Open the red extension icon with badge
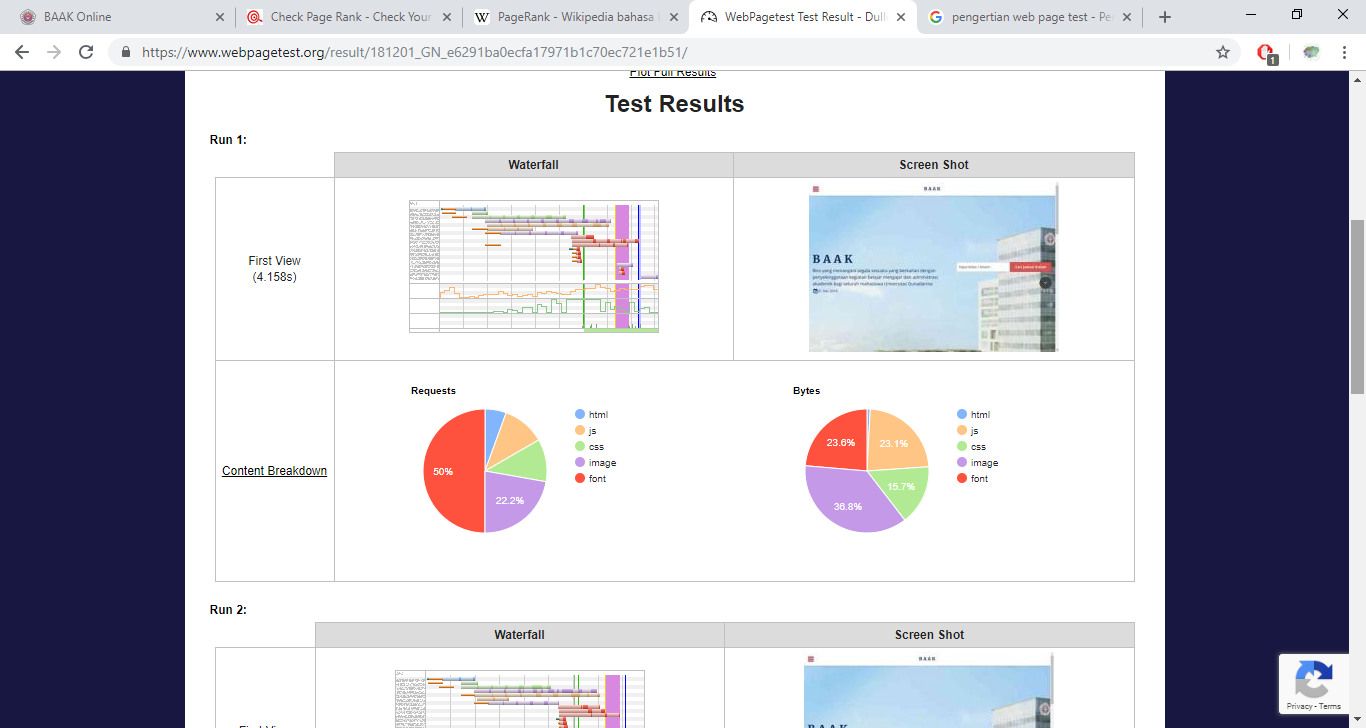This screenshot has width=1366, height=728. [1266, 53]
